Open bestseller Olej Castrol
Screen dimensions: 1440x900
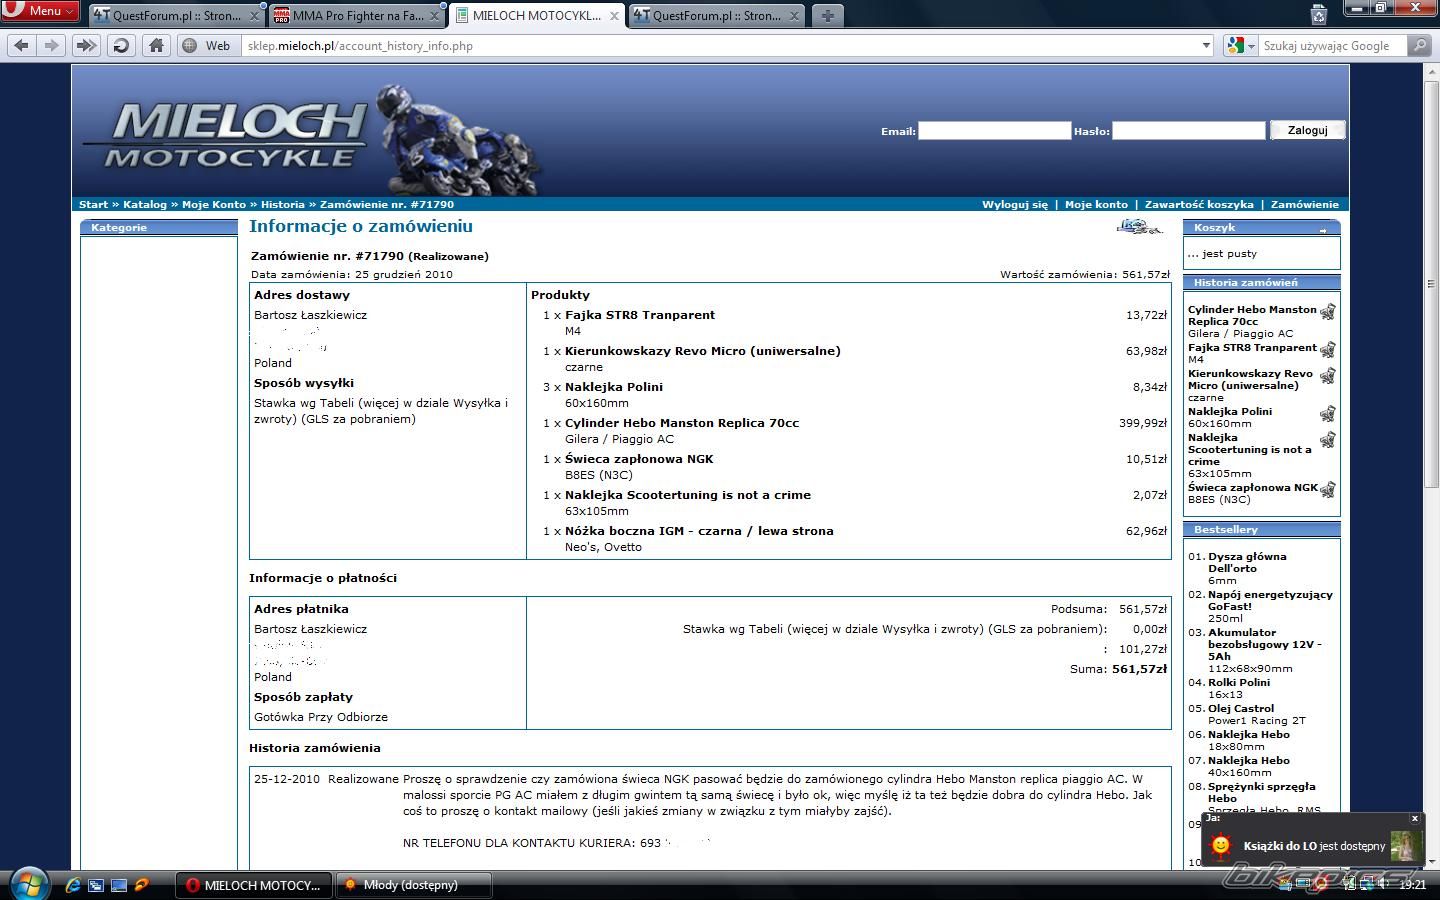click(x=1241, y=709)
